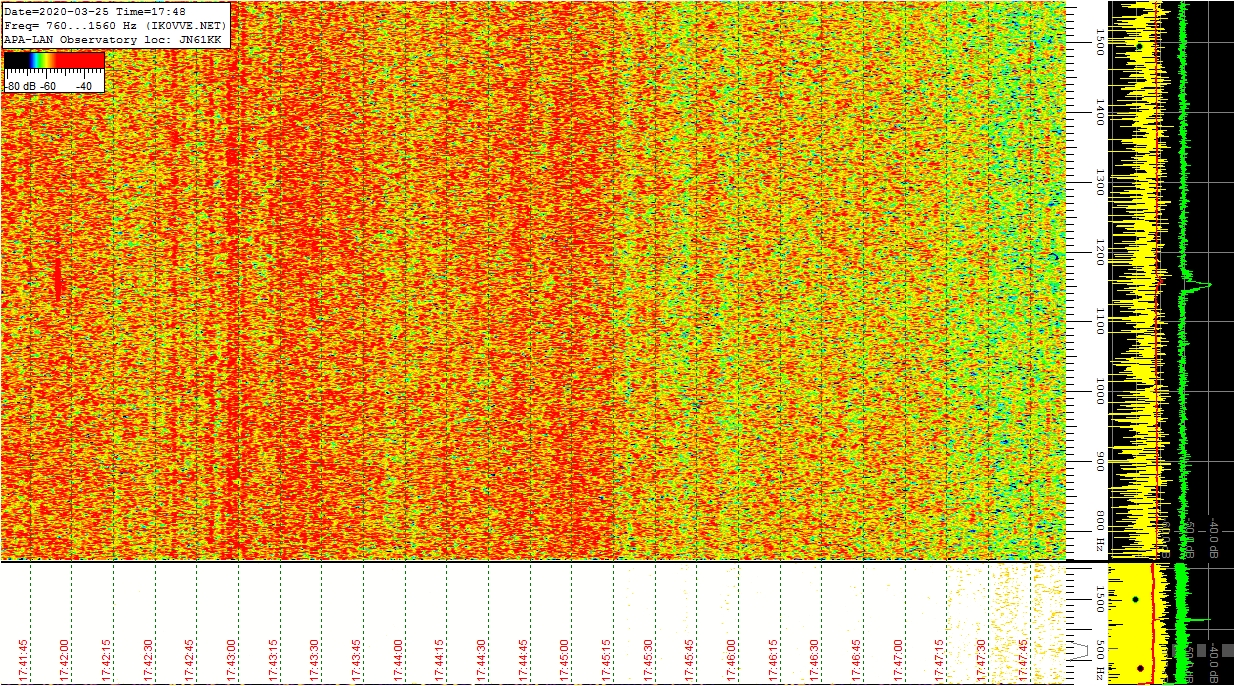Click the 1500 label on main frequency axis
This screenshot has height=686, width=1235.
point(1100,41)
